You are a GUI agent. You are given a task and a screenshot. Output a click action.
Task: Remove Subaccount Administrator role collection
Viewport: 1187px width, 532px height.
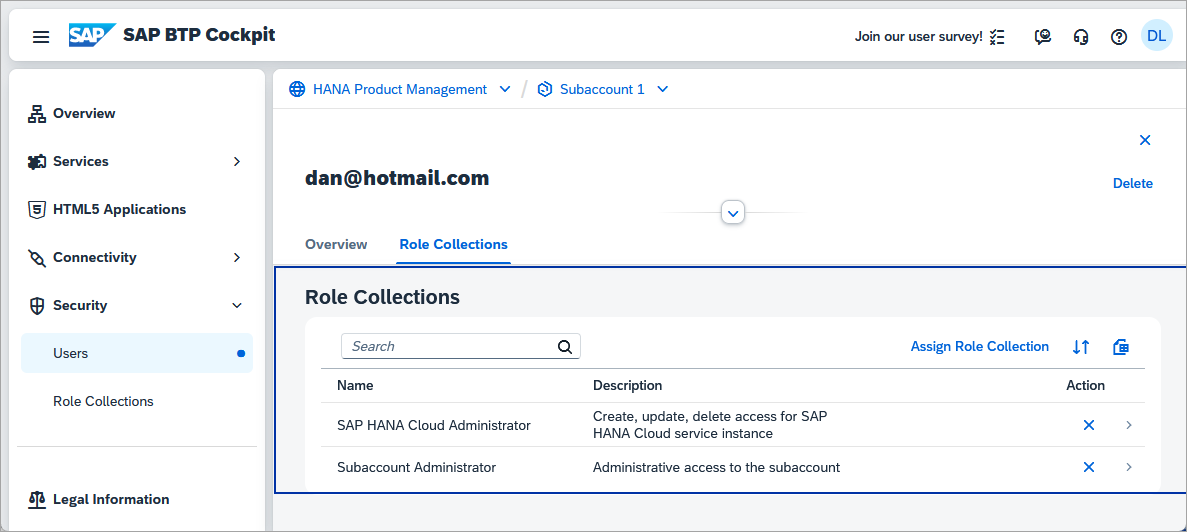1089,467
